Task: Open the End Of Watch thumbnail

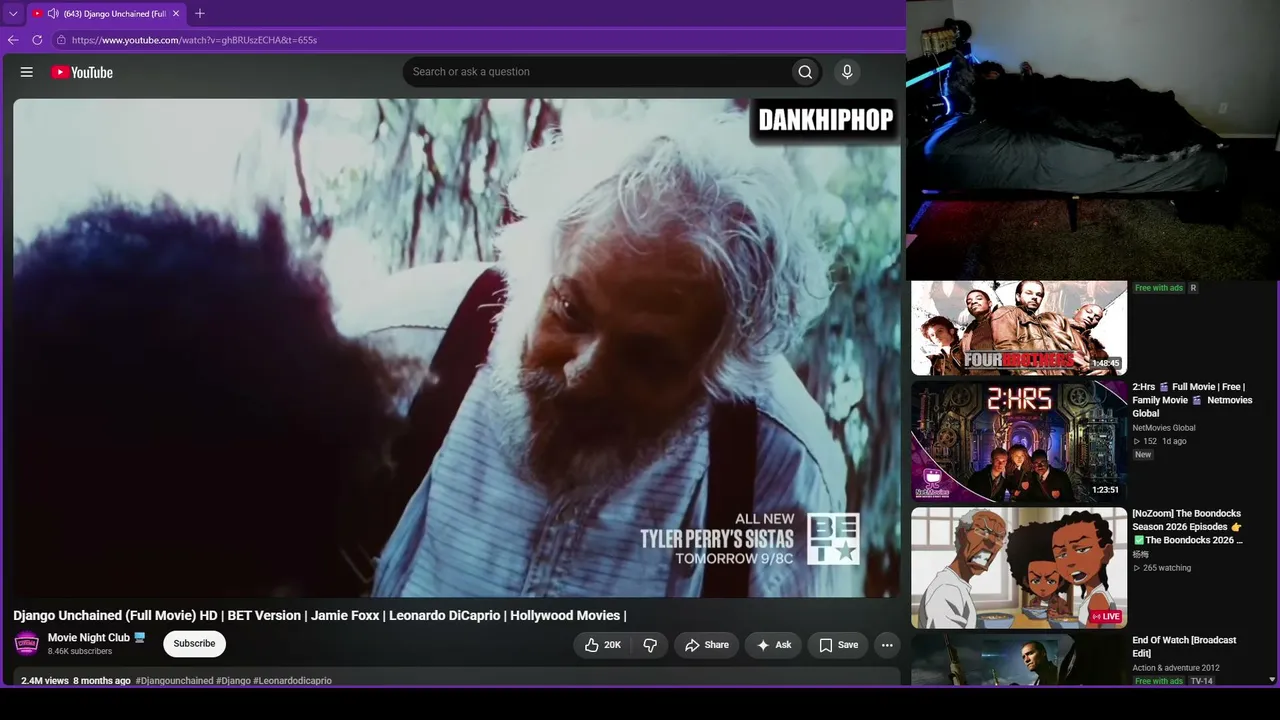Action: pyautogui.click(x=1019, y=660)
